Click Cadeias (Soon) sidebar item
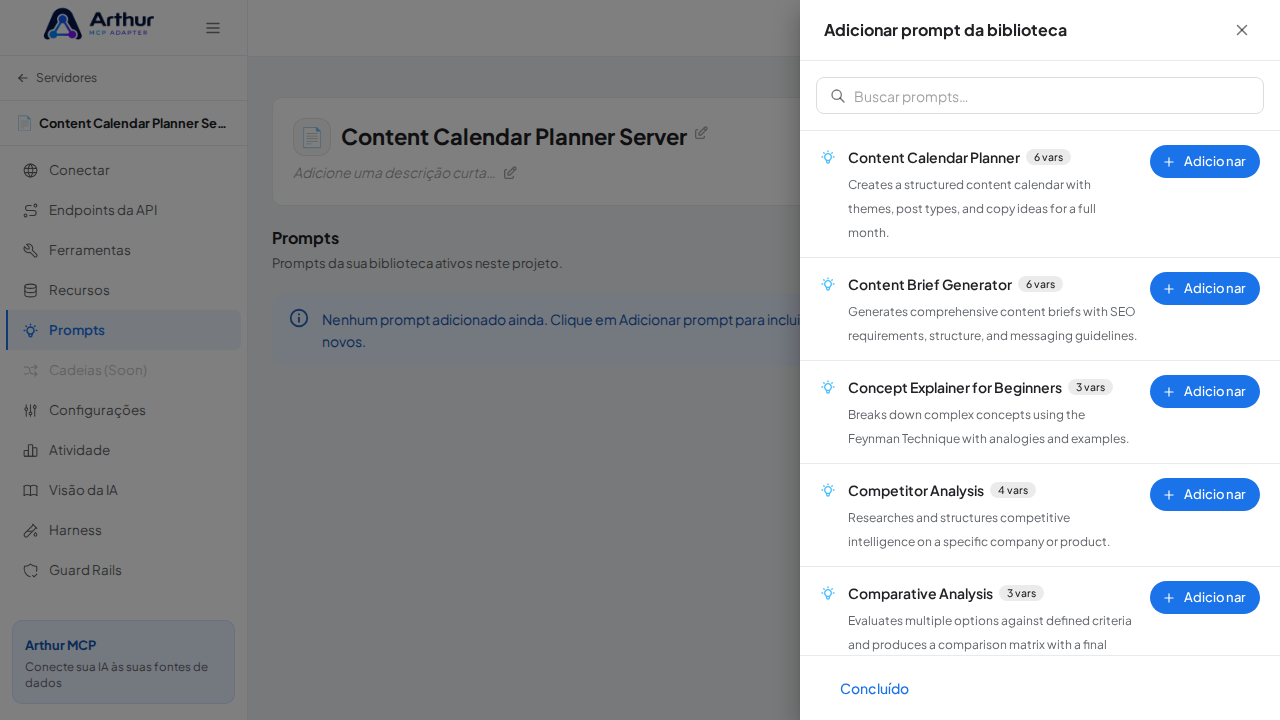Viewport: 1280px width, 720px height. point(123,370)
